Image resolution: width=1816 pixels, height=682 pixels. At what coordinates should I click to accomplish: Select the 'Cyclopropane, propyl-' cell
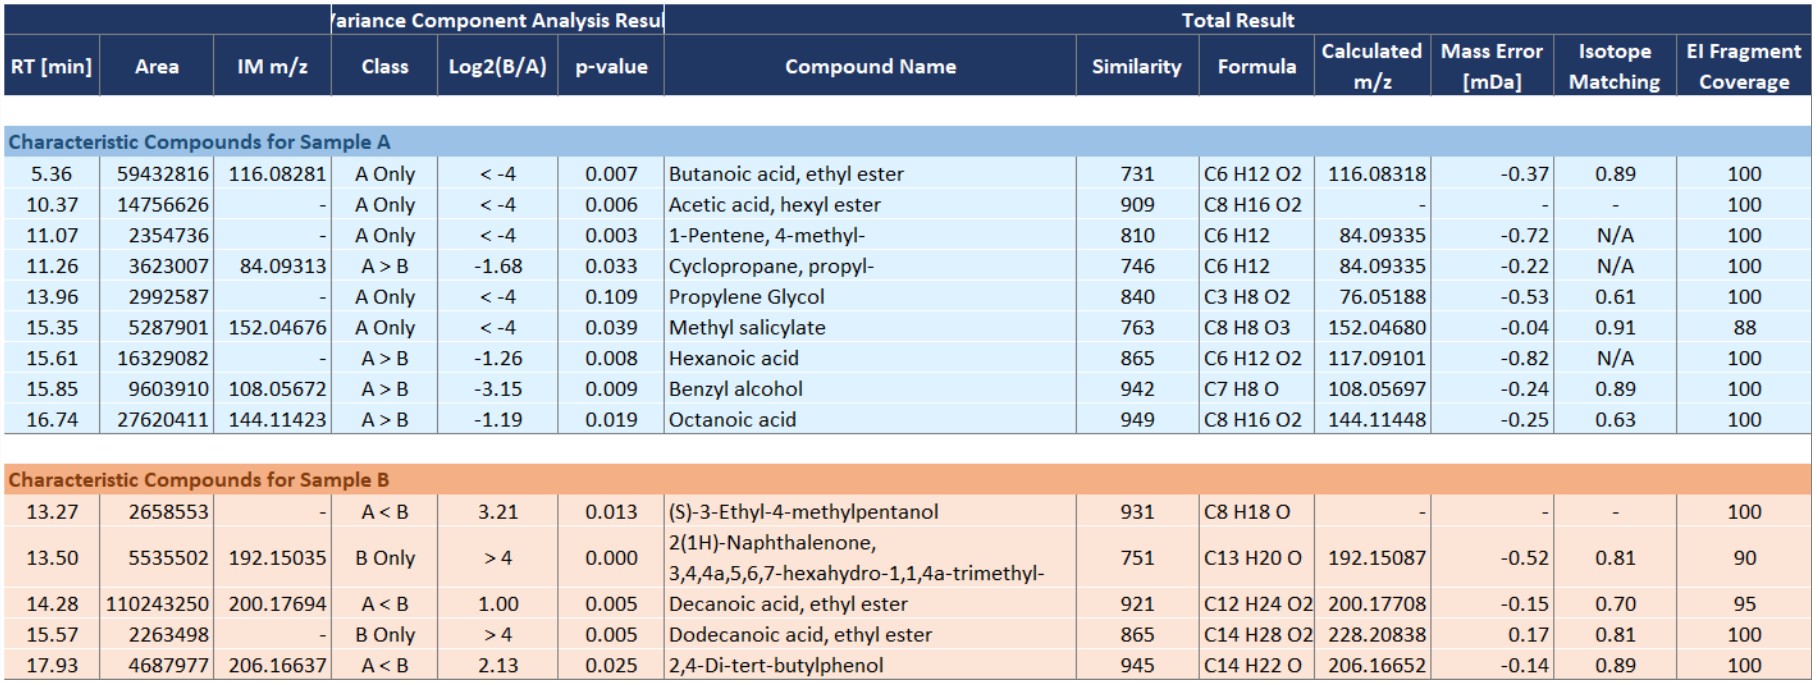click(870, 266)
